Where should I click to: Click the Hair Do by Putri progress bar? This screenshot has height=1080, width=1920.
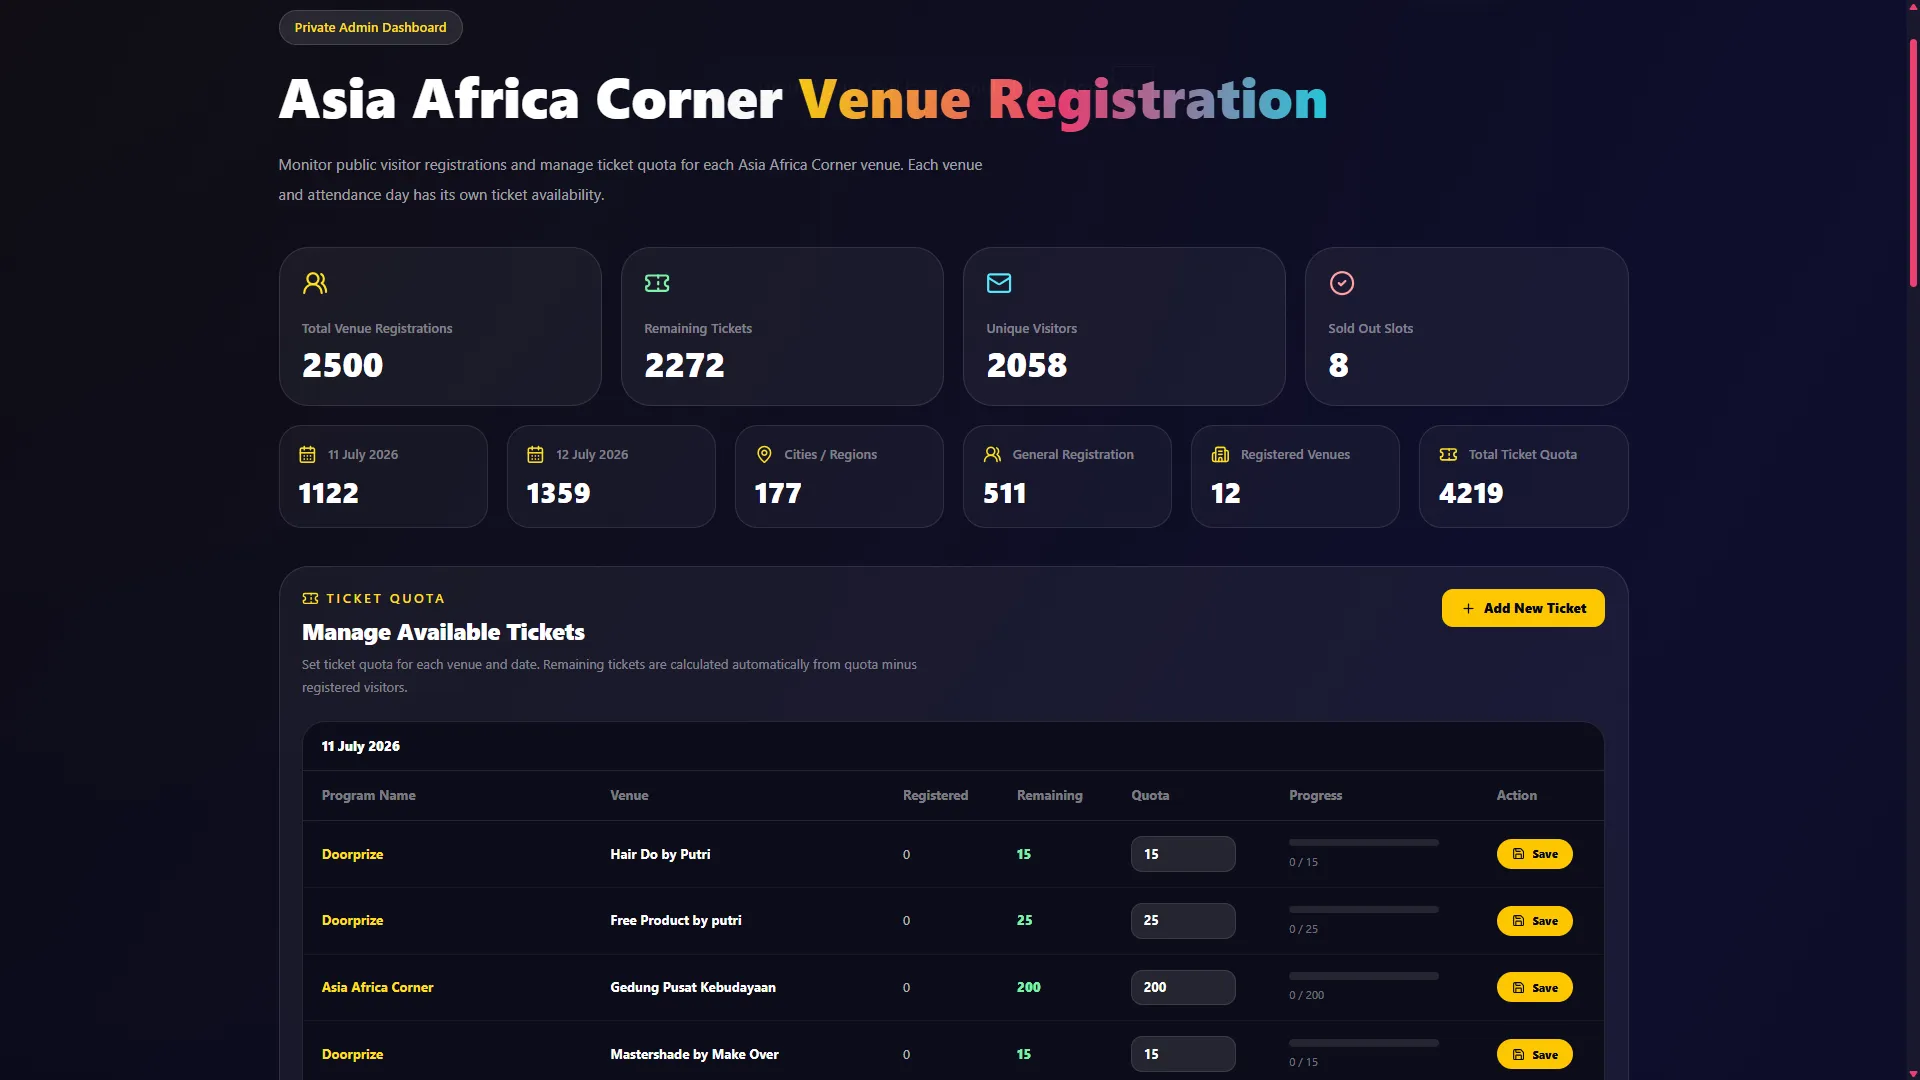1364,843
